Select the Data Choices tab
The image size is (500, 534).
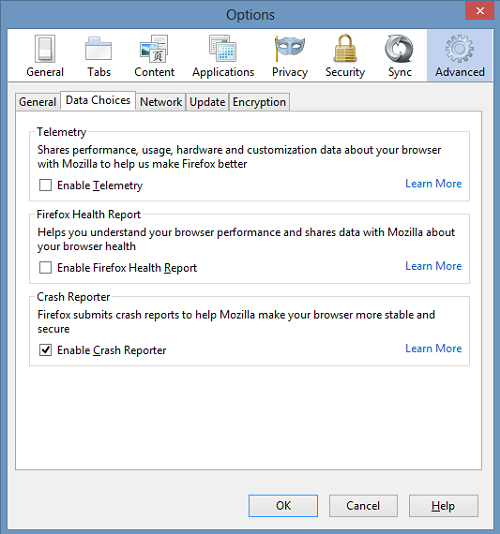(x=98, y=100)
